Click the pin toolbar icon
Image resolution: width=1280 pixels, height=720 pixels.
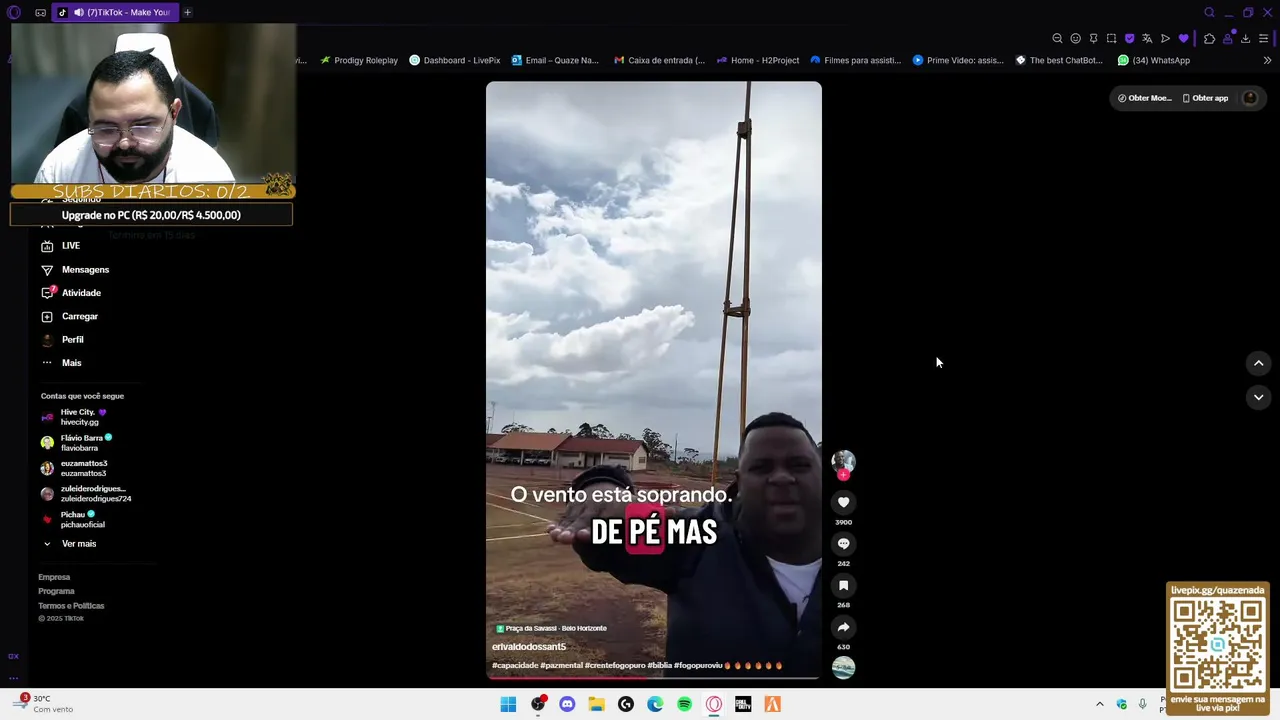pyautogui.click(x=1093, y=38)
